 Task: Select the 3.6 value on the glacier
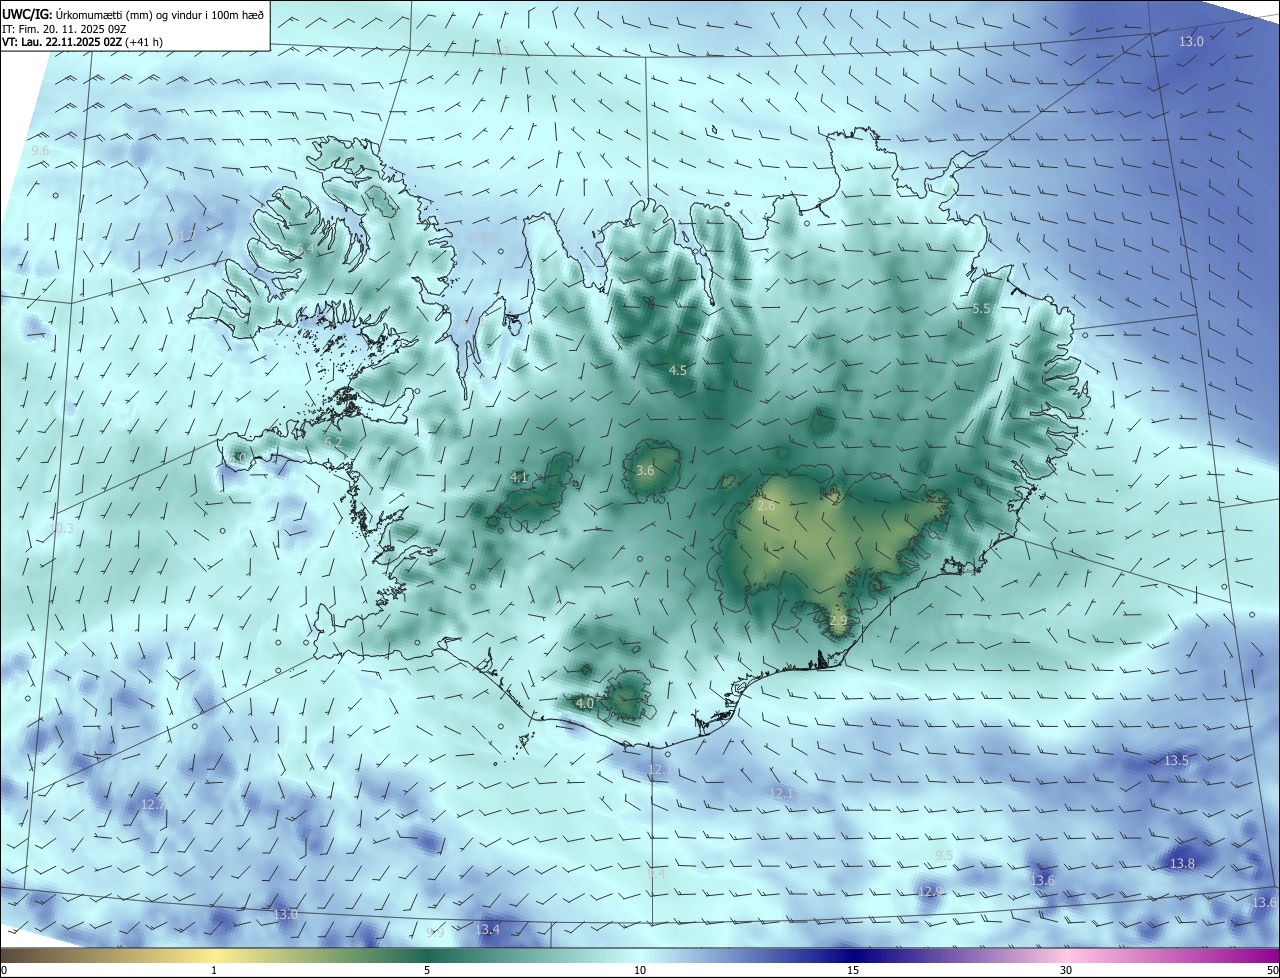click(x=645, y=470)
